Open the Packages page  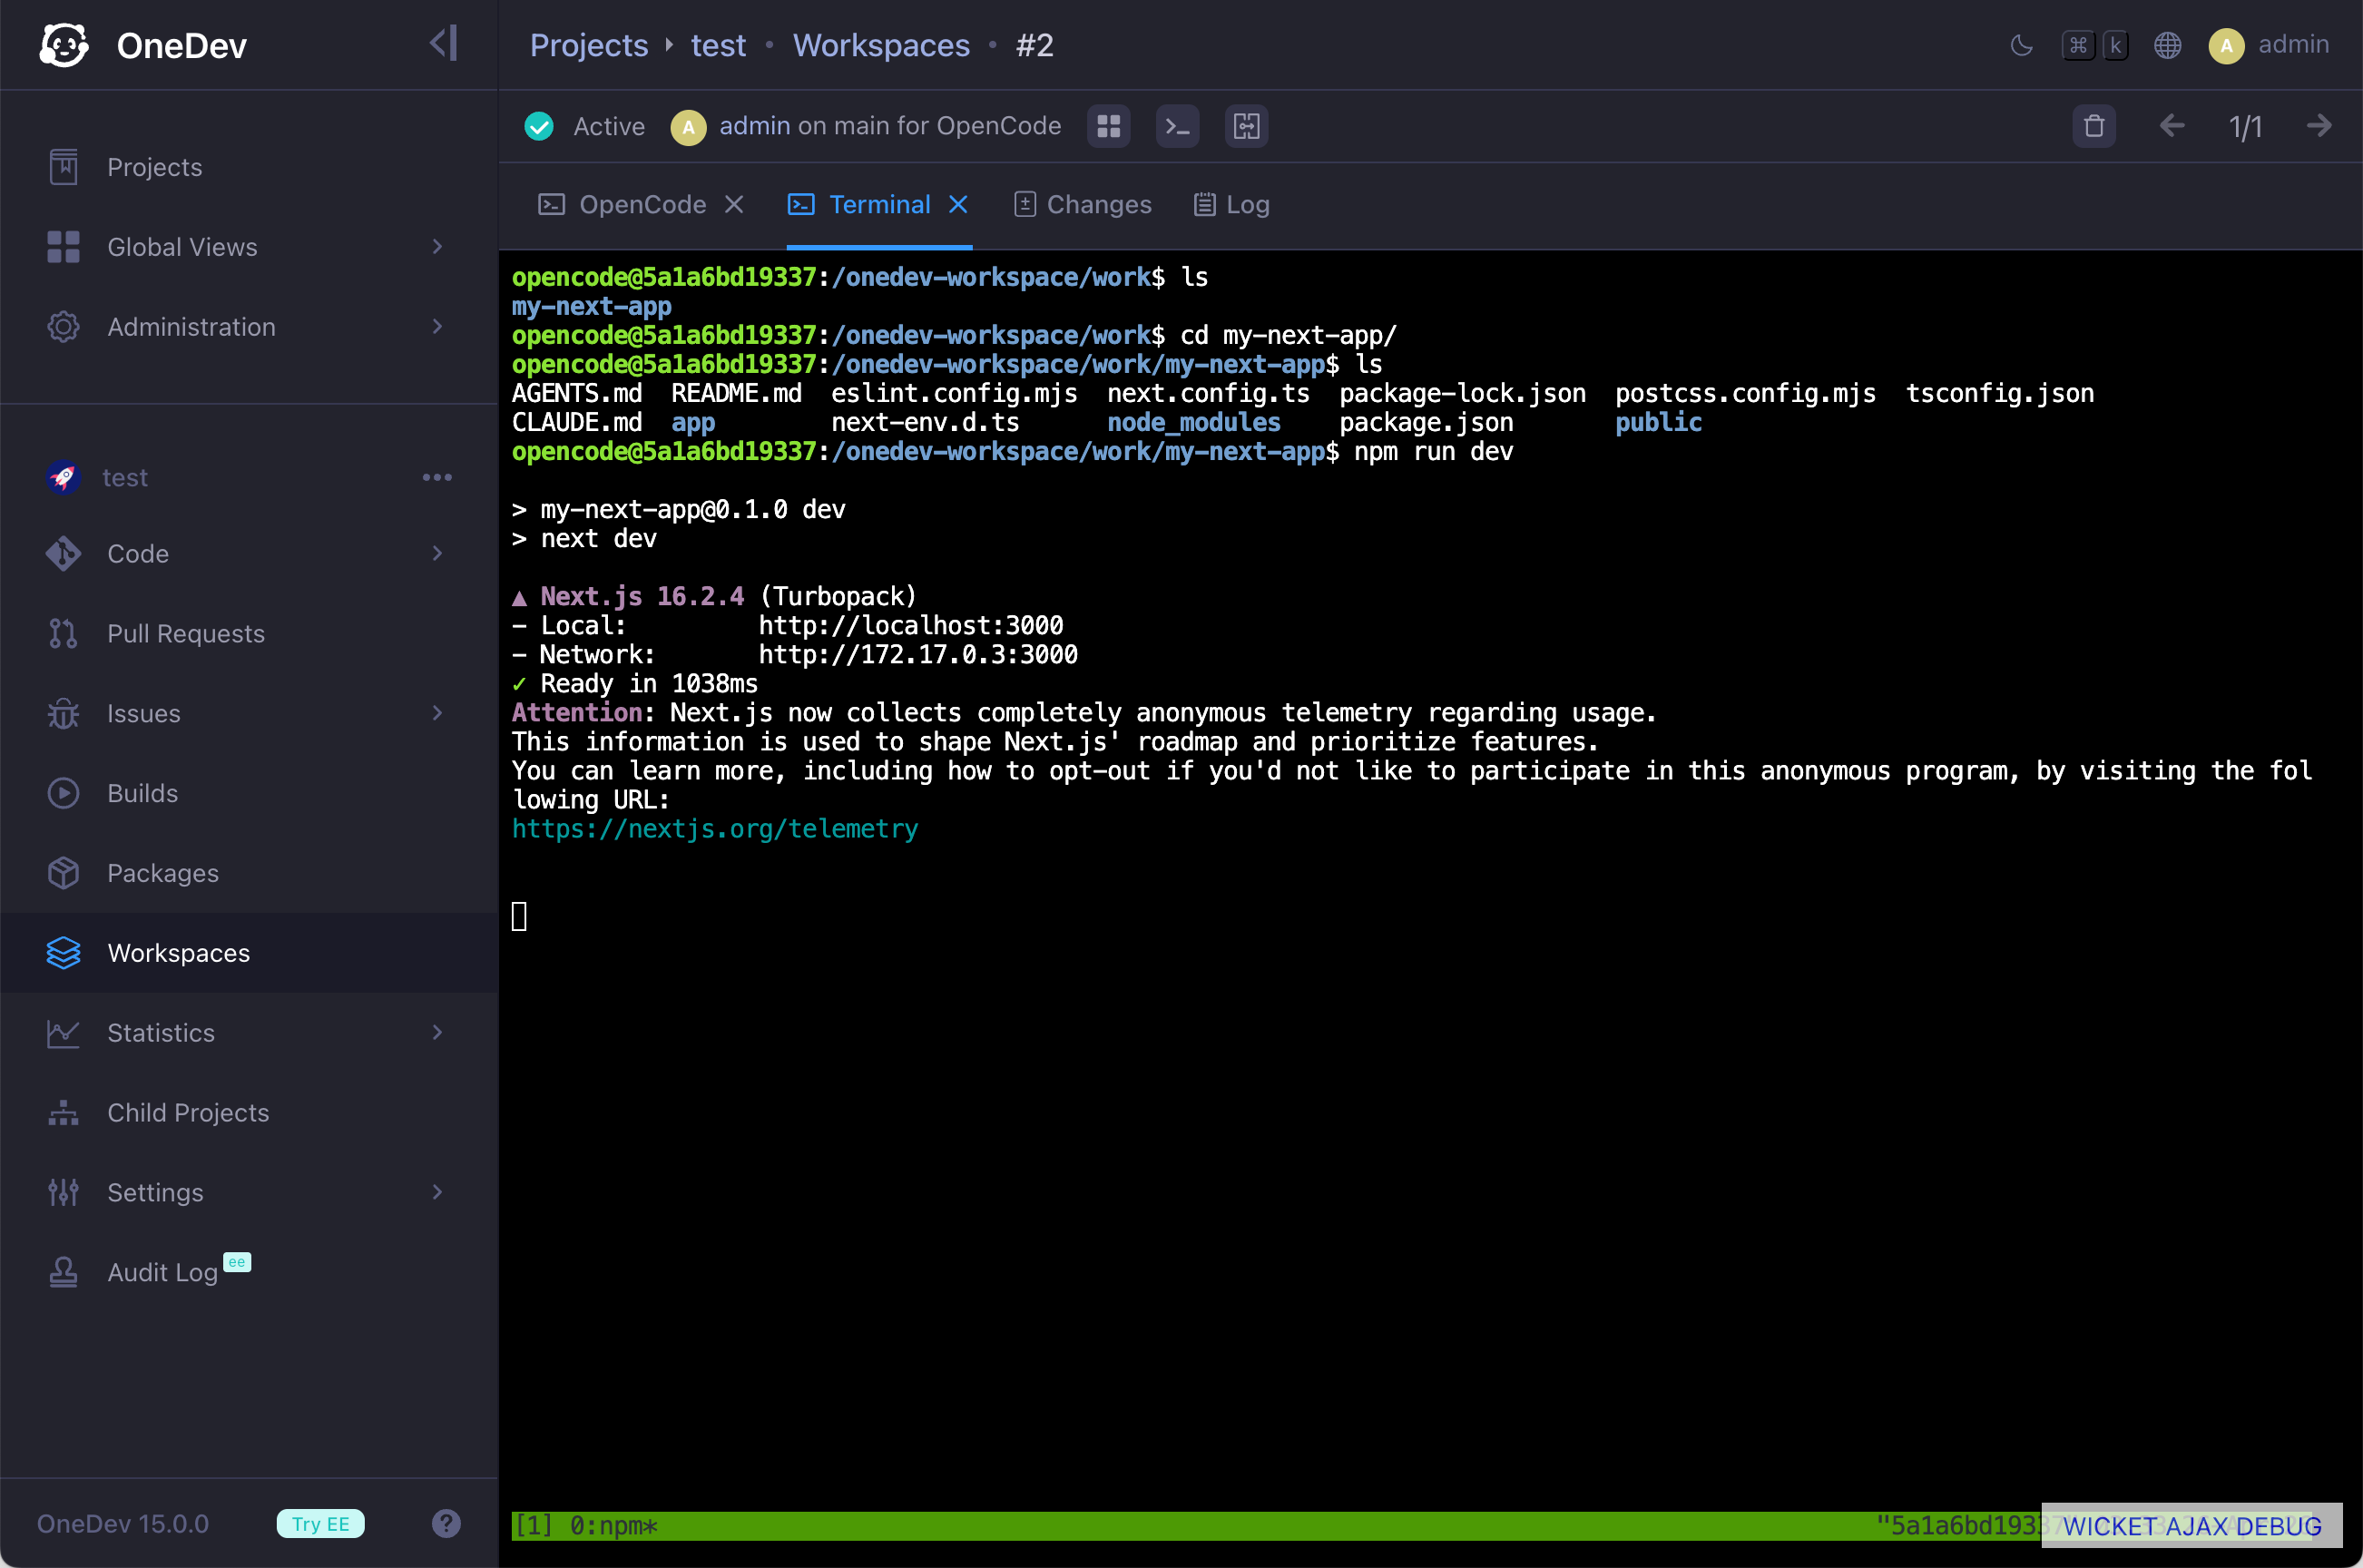point(249,873)
